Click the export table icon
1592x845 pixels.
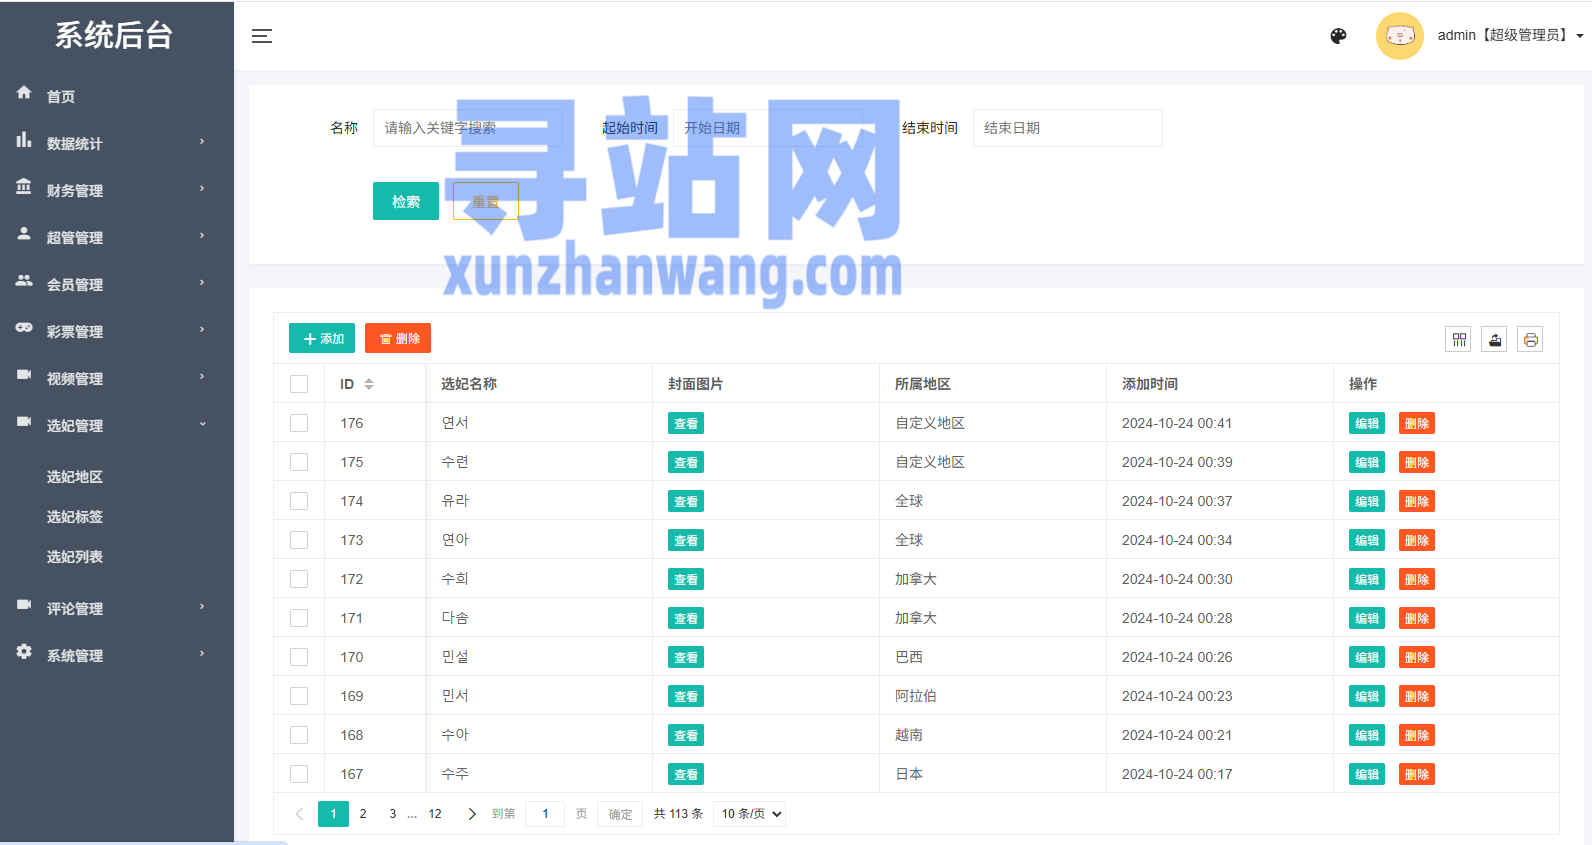(1495, 340)
